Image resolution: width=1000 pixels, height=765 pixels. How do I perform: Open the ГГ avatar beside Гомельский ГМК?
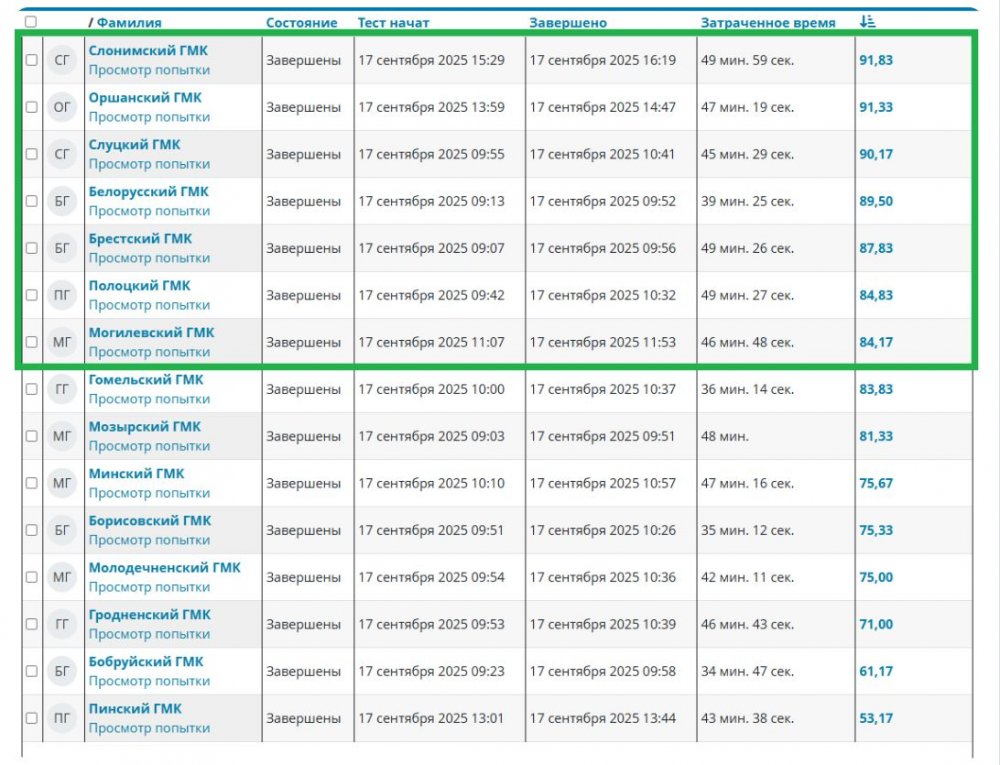click(x=62, y=389)
